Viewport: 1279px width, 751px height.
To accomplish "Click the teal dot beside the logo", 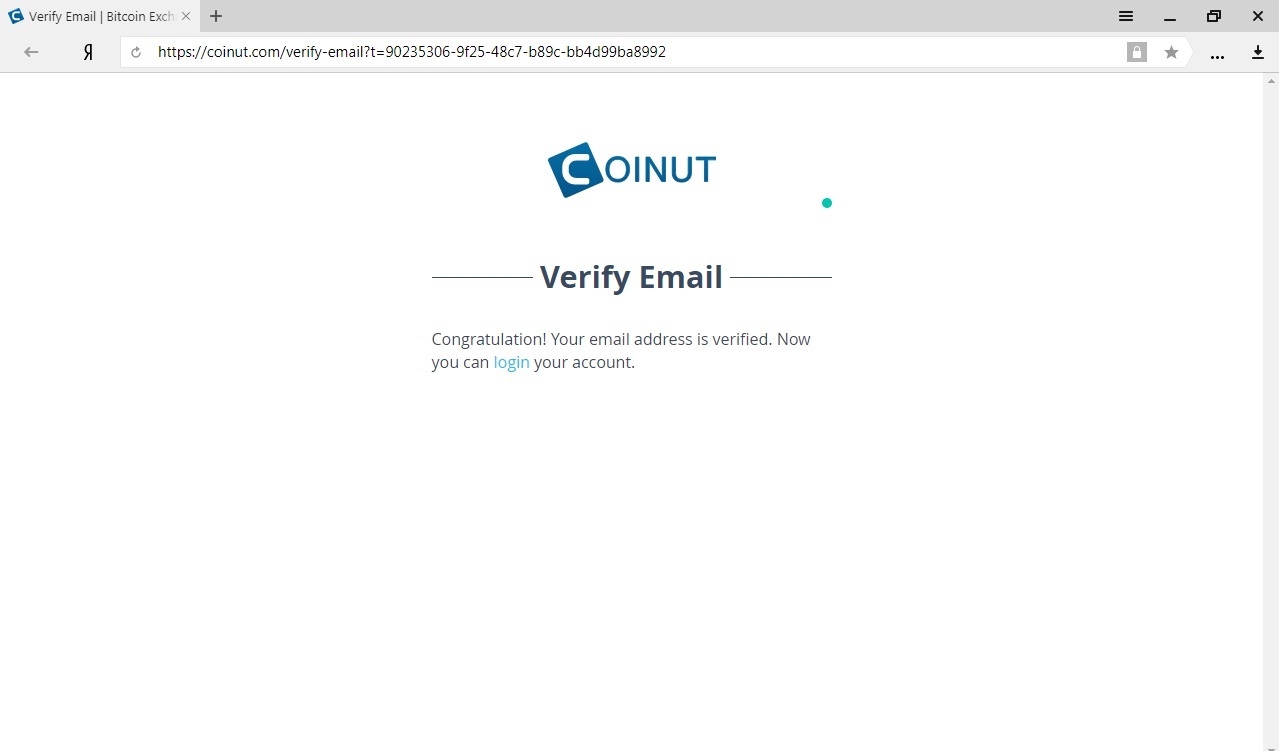I will pyautogui.click(x=827, y=203).
